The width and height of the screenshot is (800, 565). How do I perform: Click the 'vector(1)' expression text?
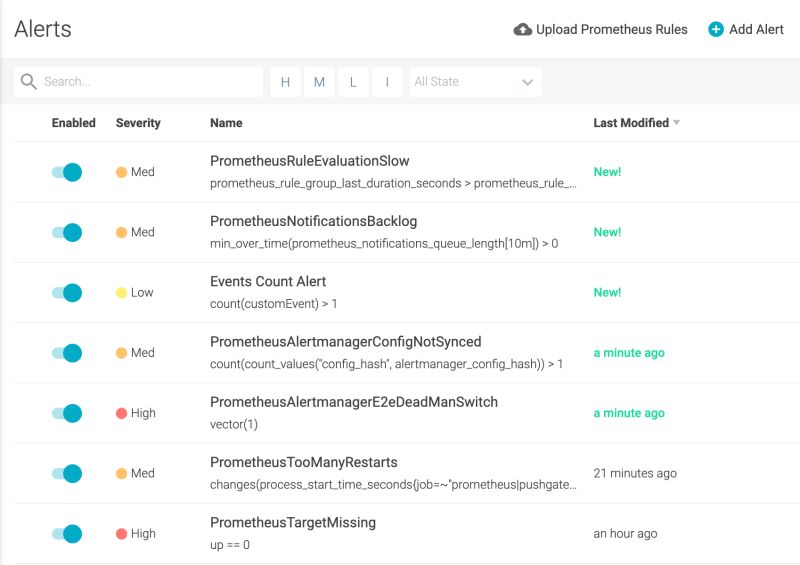tap(234, 424)
